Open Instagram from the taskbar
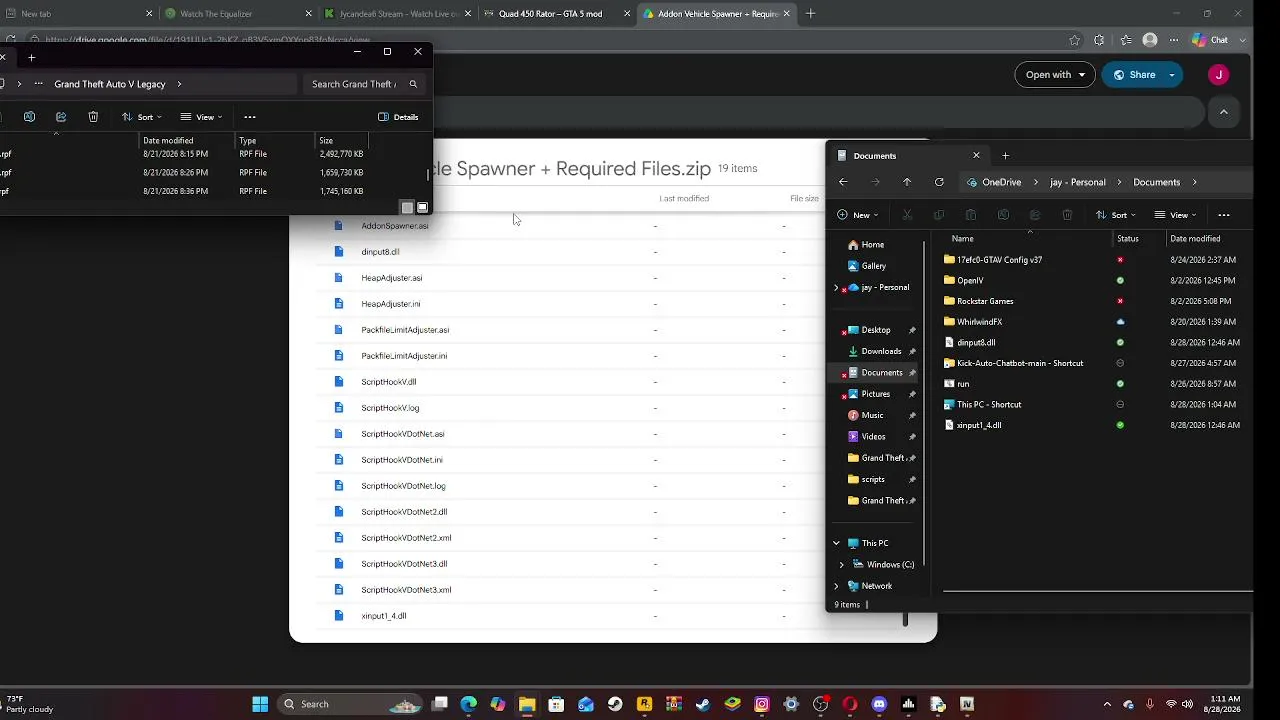 762,704
